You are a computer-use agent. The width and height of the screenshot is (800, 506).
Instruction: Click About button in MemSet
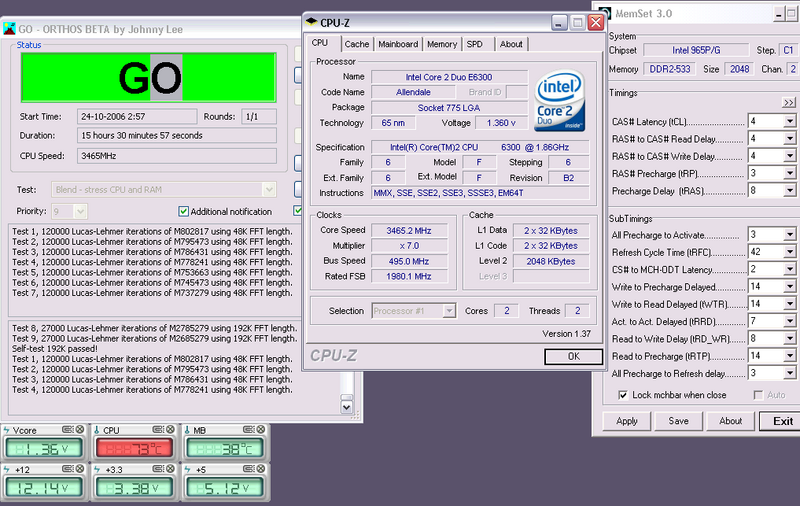(x=731, y=421)
